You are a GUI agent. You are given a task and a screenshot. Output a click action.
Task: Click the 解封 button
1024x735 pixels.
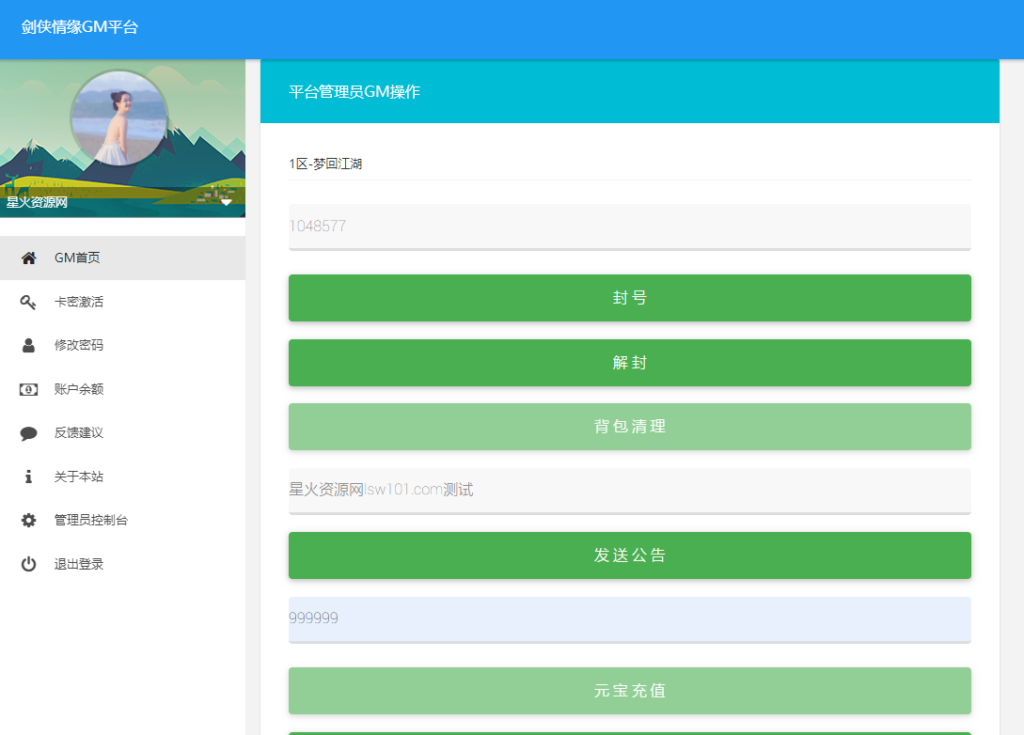[629, 362]
